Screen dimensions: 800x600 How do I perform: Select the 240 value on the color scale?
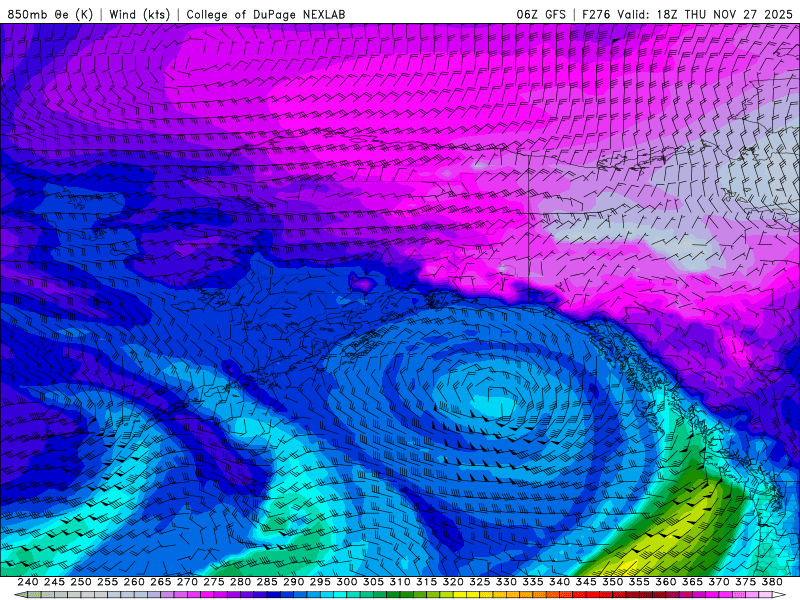[28, 582]
